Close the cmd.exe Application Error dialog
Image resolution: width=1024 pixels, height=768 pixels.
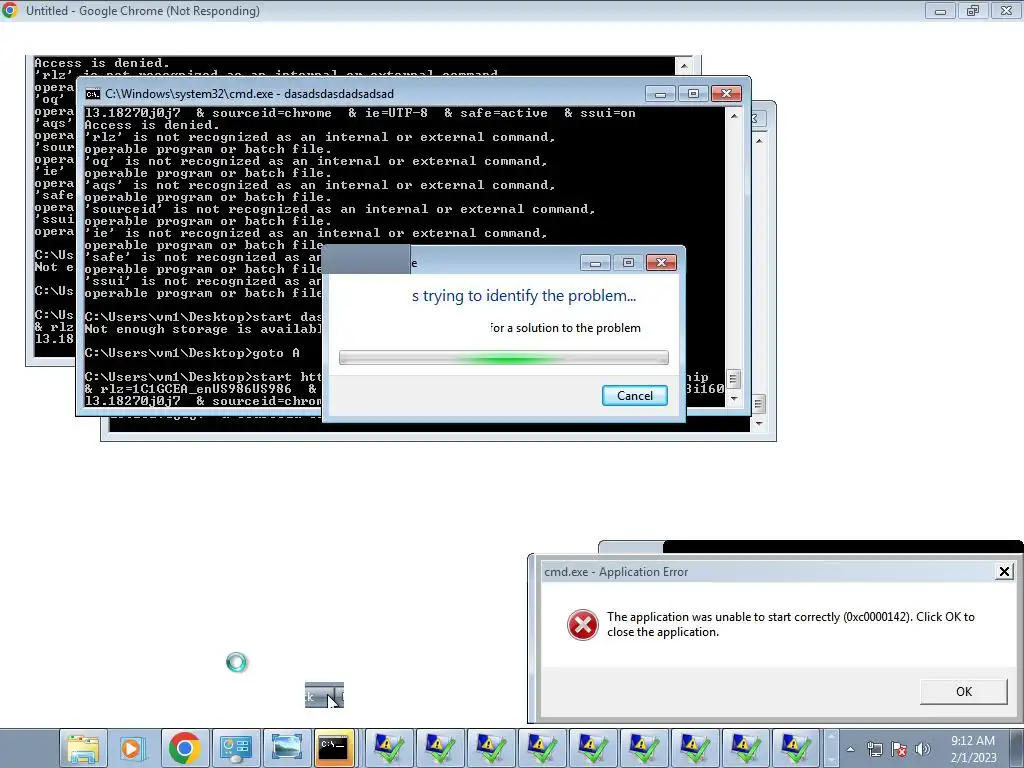pos(1004,571)
